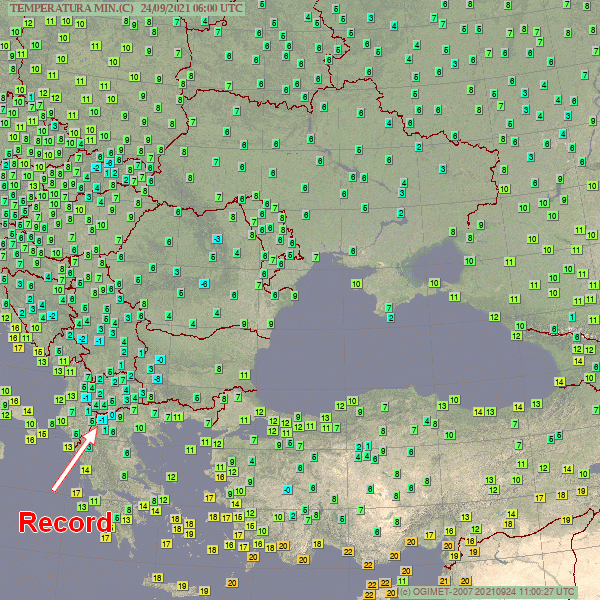Screen dimensions: 600x600
Task: Click the cyan "1" marker in the Caucasus
Action: coord(572,317)
